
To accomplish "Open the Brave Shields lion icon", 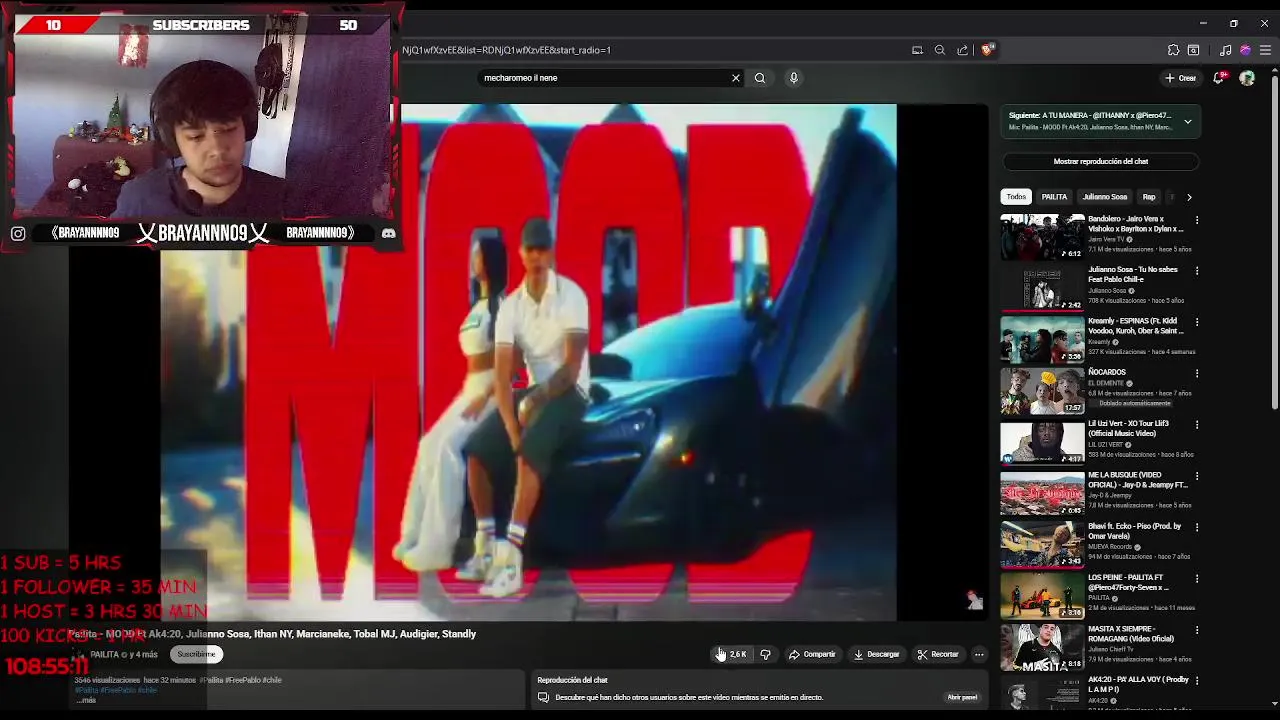I will coord(988,50).
